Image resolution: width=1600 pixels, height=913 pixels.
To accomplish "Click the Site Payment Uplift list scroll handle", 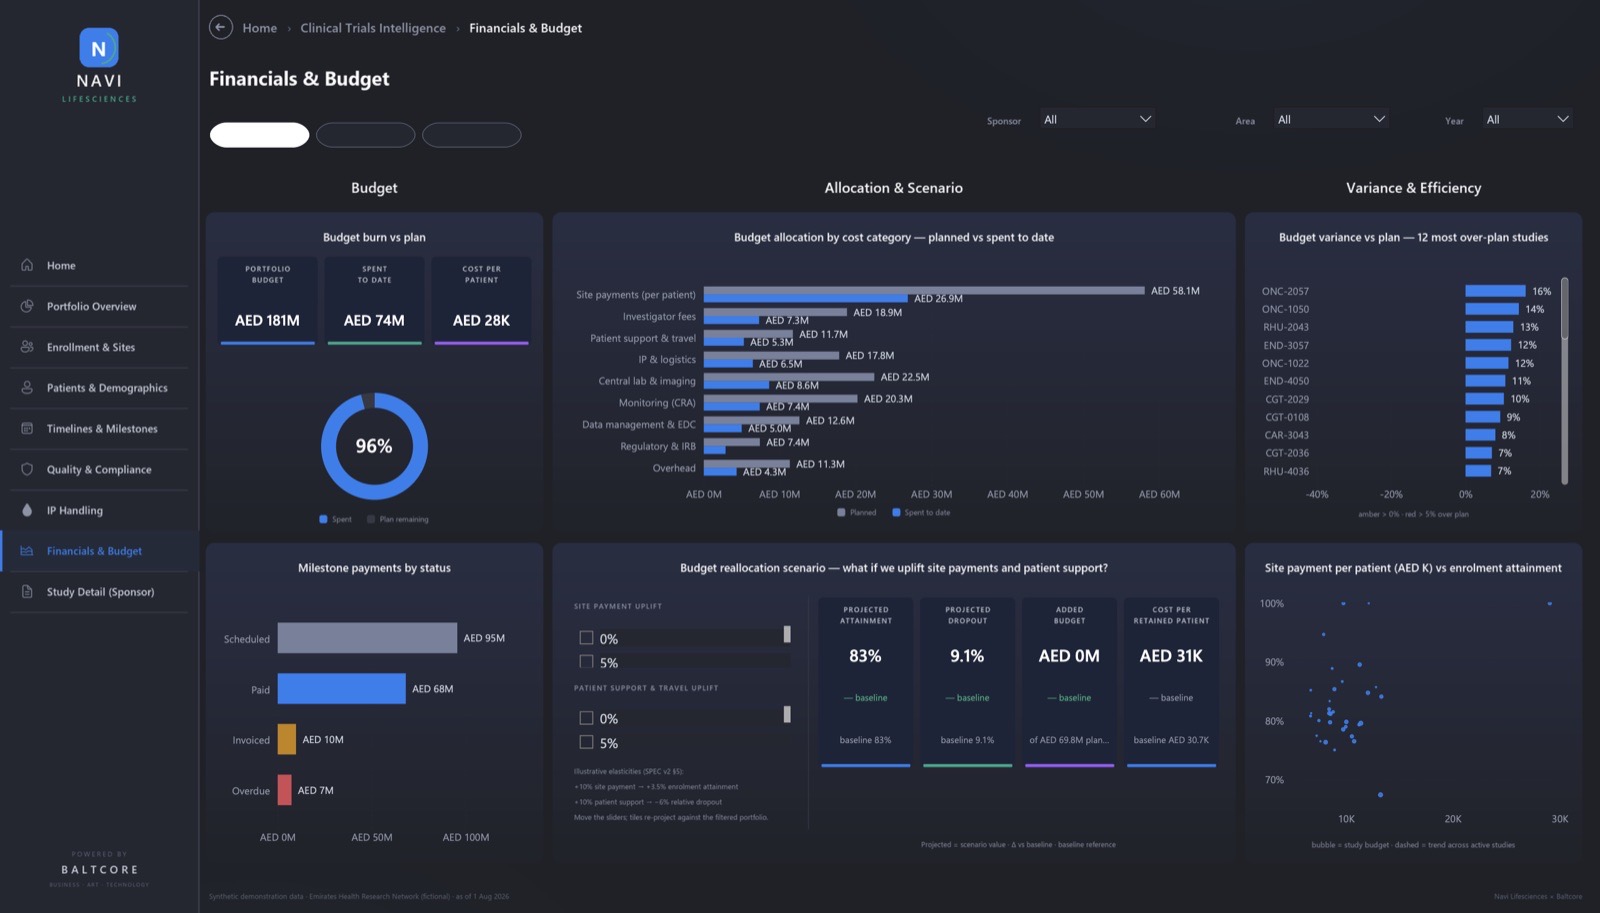I will (787, 634).
